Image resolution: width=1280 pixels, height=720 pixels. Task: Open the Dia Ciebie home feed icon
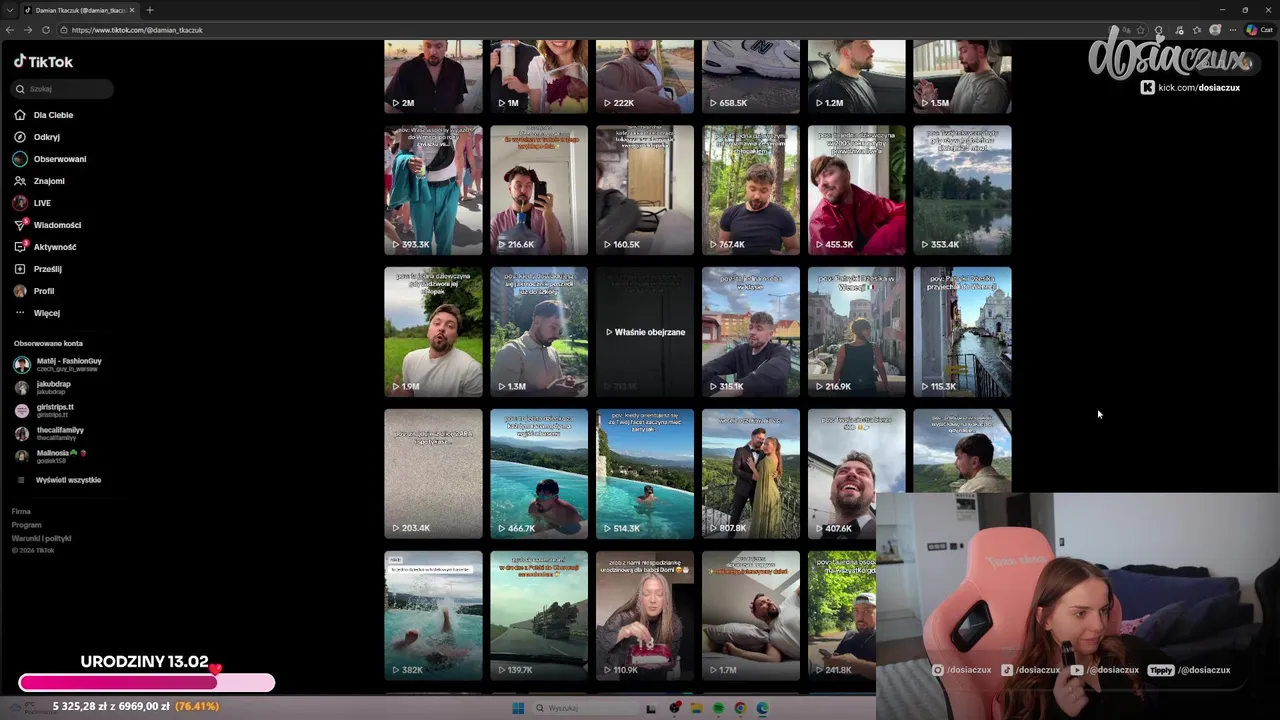pyautogui.click(x=20, y=115)
